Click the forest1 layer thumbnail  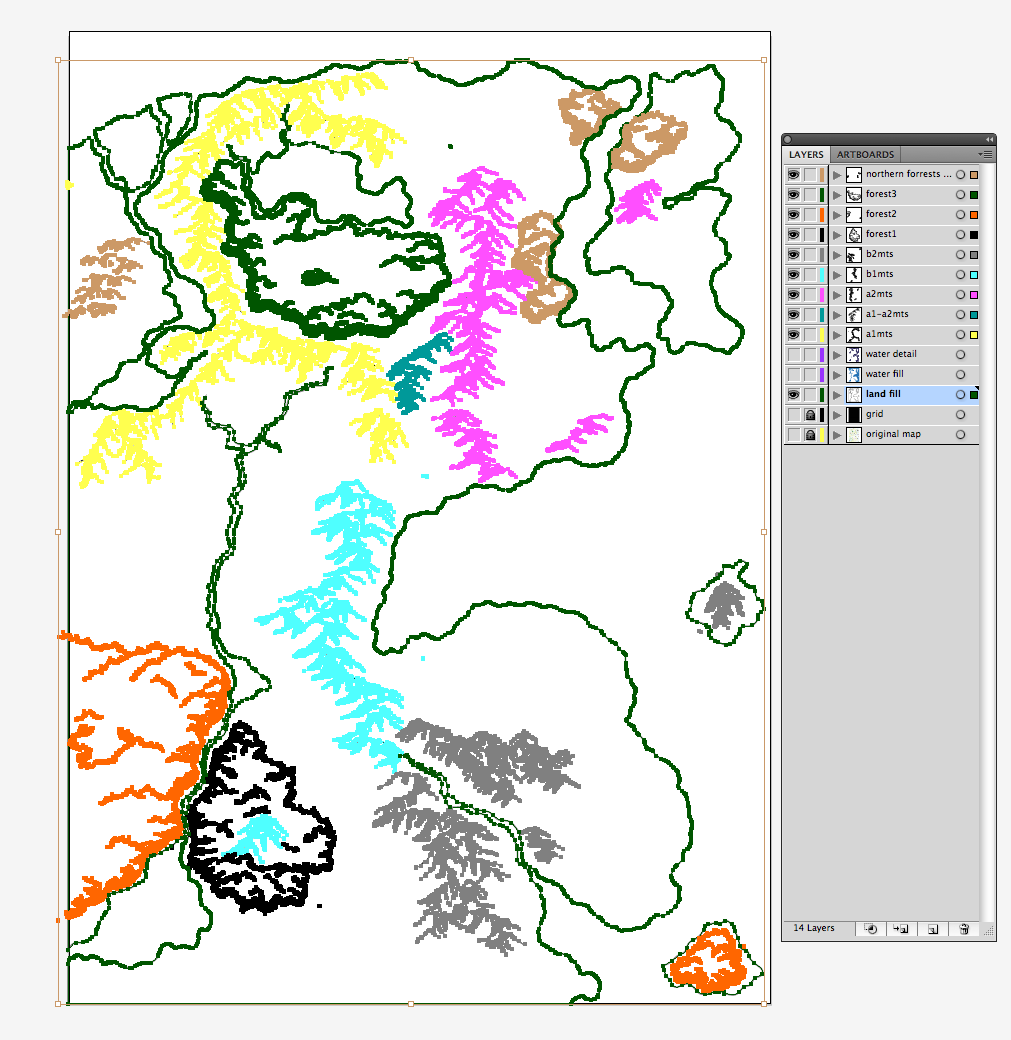[854, 234]
